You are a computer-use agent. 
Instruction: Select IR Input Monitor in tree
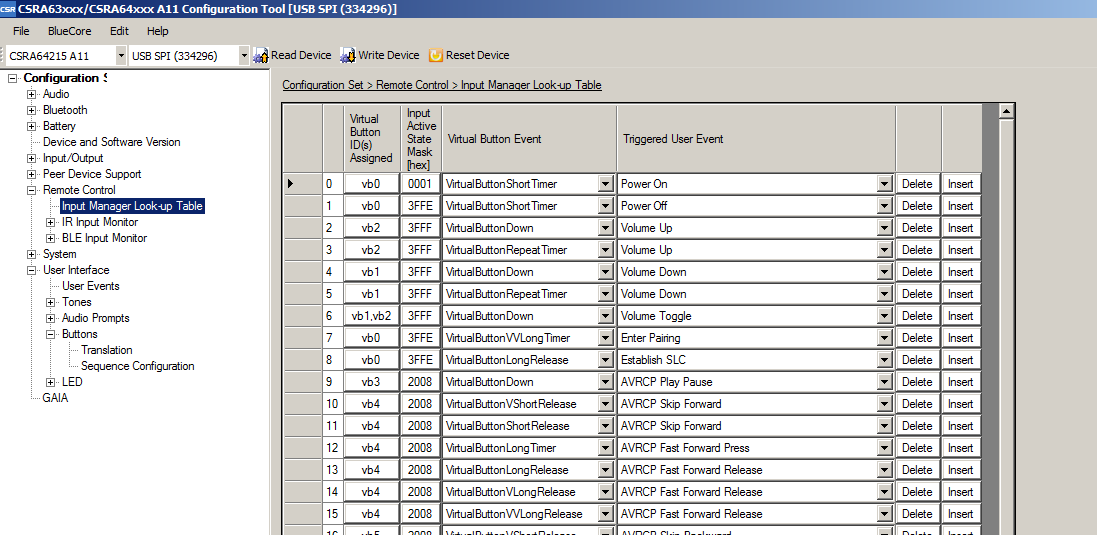[100, 222]
